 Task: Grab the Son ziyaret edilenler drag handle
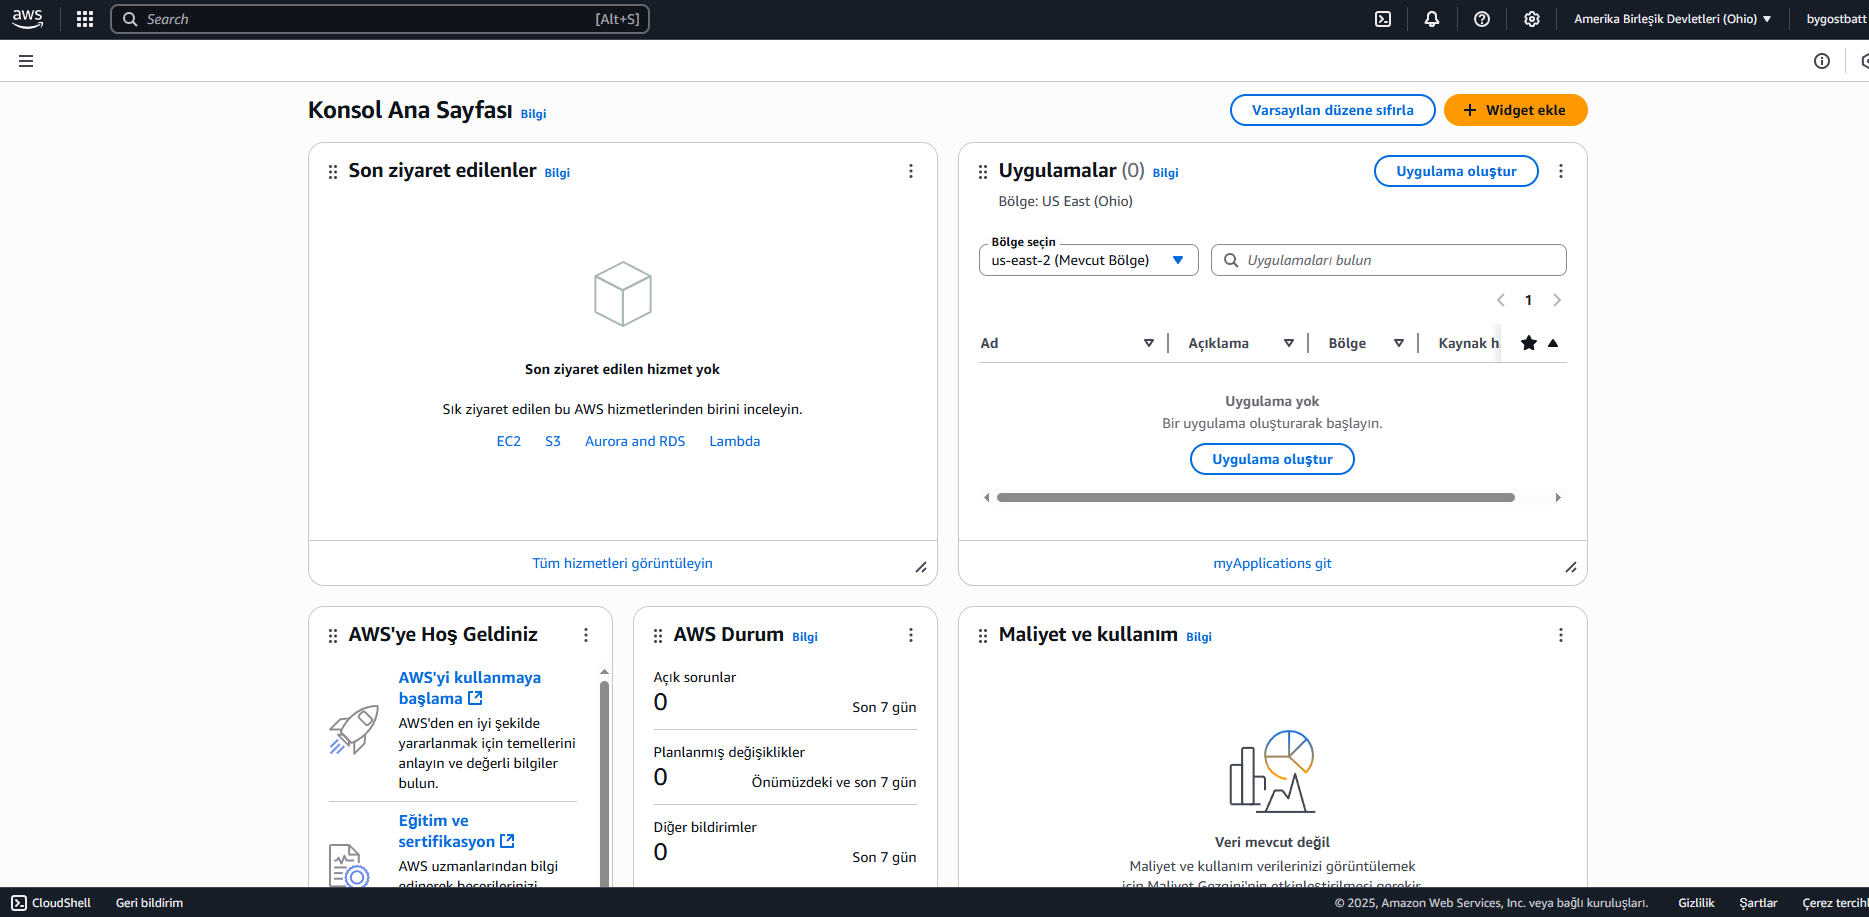tap(333, 172)
